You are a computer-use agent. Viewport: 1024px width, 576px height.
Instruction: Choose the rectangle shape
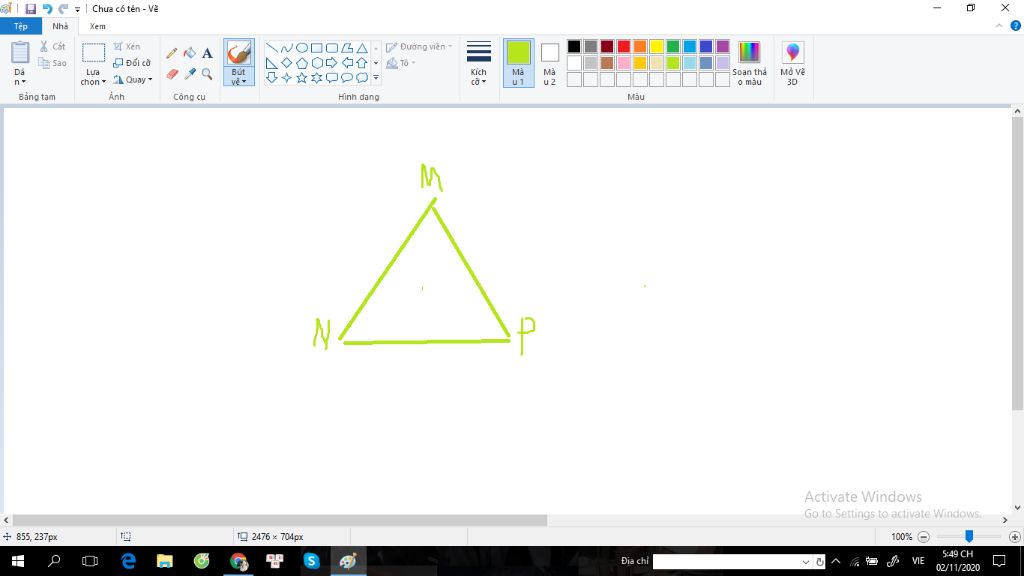(317, 48)
